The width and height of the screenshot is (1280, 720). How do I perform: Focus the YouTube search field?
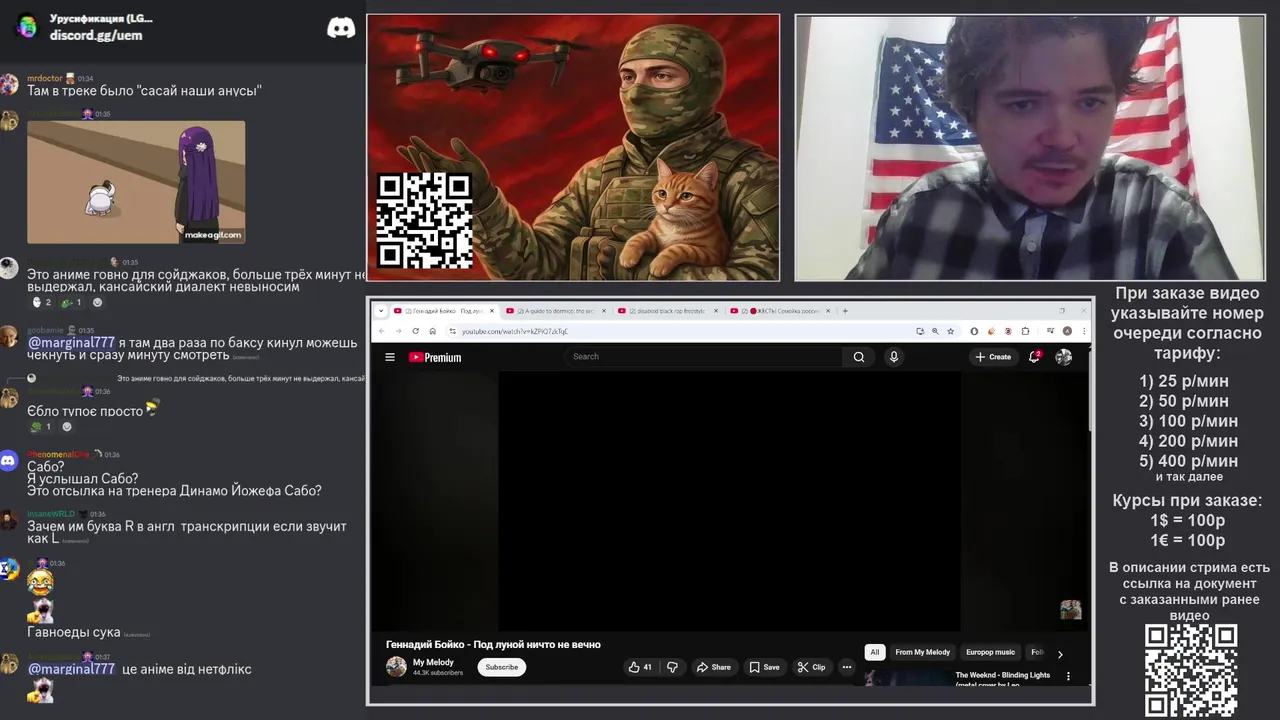[x=705, y=357]
